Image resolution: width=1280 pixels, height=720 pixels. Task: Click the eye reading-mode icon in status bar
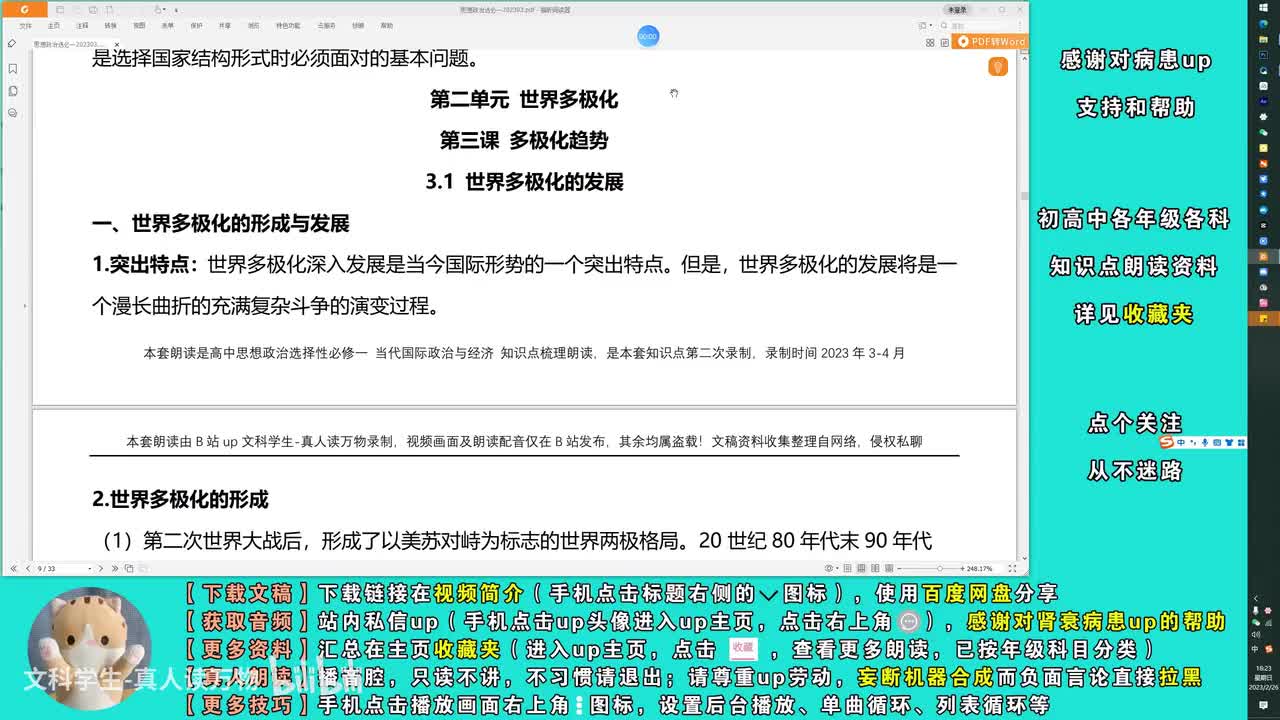[829, 568]
